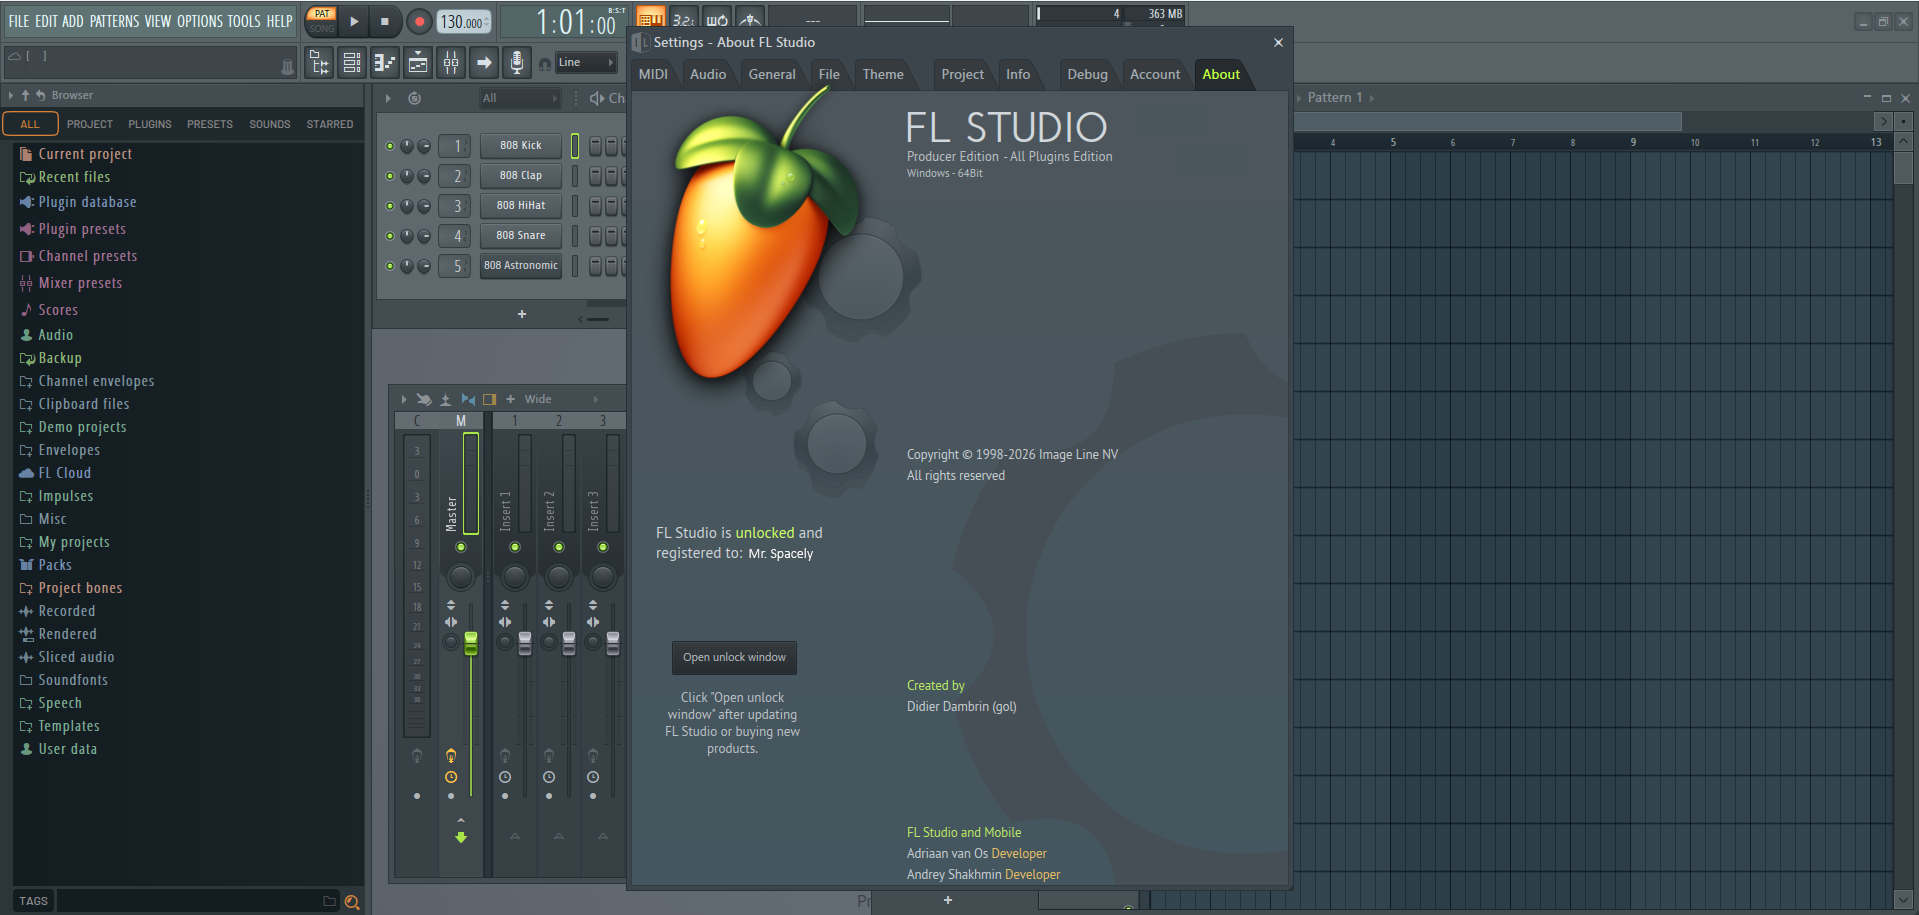
Task: Show SOUNDS in the Browser
Action: point(270,125)
